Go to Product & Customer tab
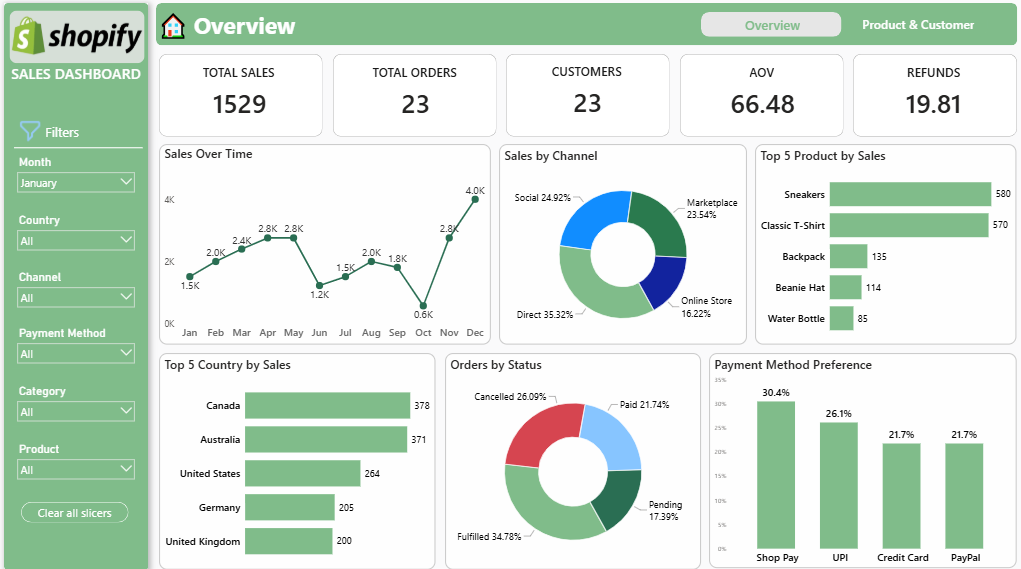Viewport: 1021px width, 569px height. point(918,25)
